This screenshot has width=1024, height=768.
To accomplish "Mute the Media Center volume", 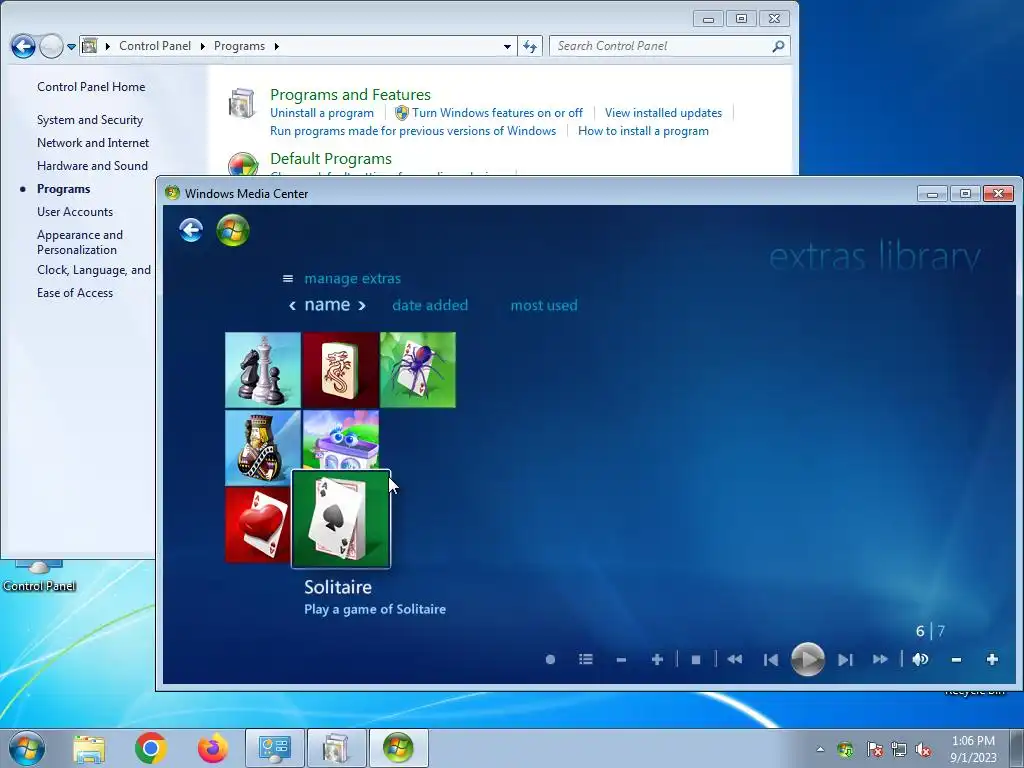I will (x=920, y=660).
